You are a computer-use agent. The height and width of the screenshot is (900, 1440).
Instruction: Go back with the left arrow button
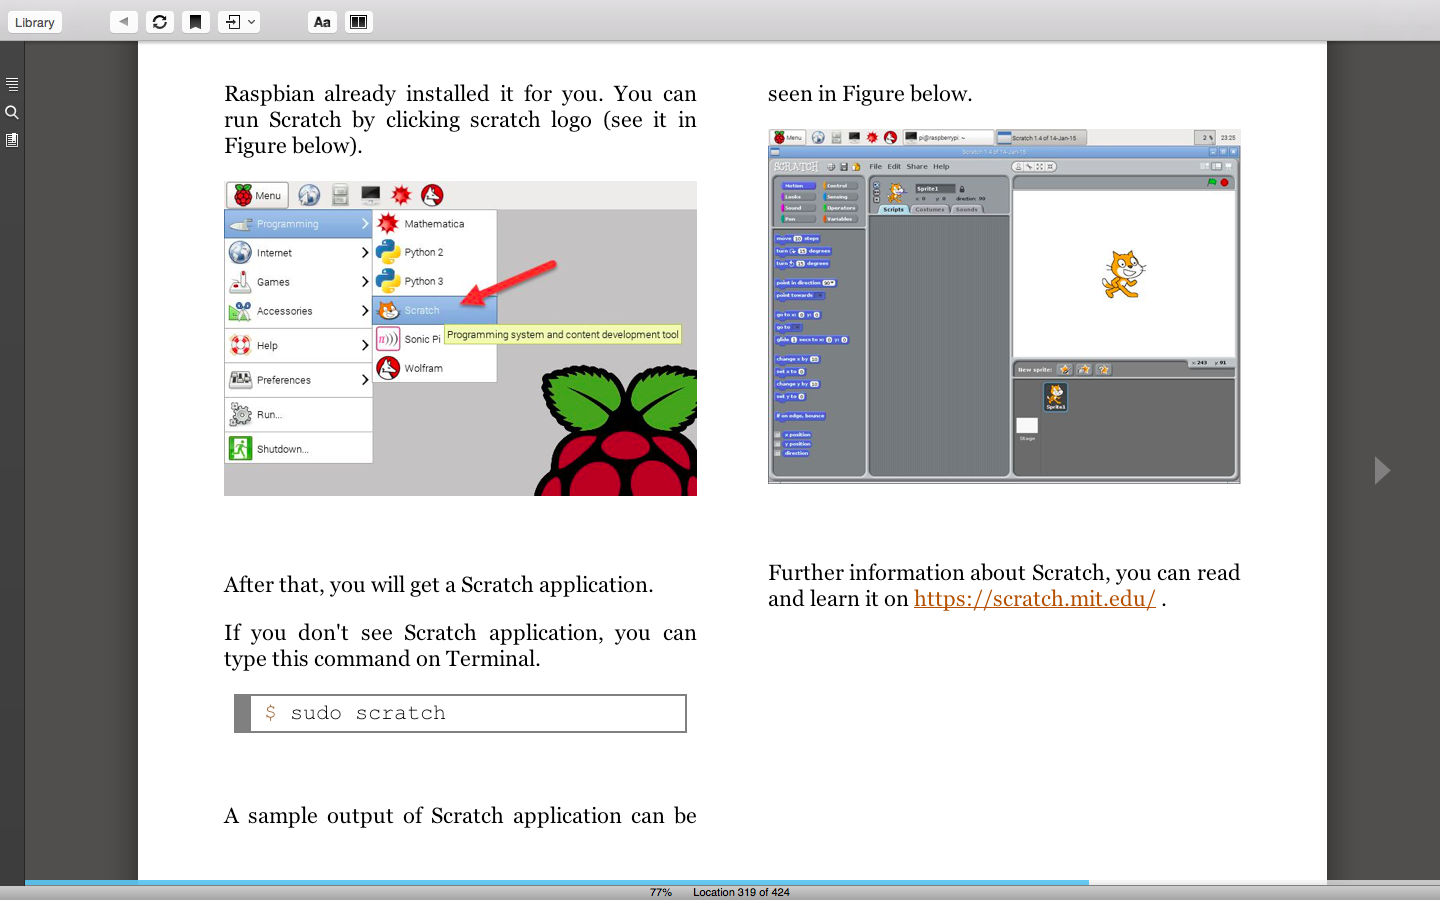(124, 22)
